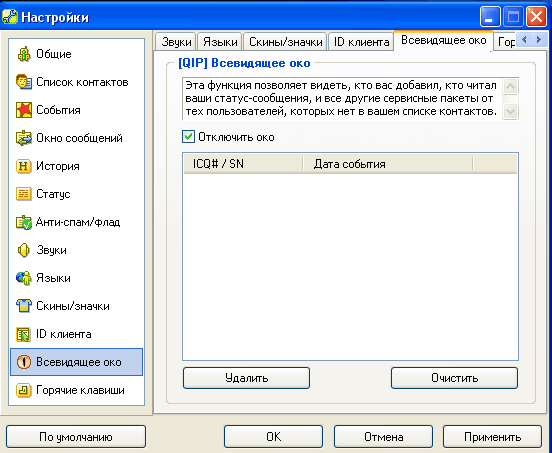
Task: Click the ICQ# / SN column header
Action: 243,164
